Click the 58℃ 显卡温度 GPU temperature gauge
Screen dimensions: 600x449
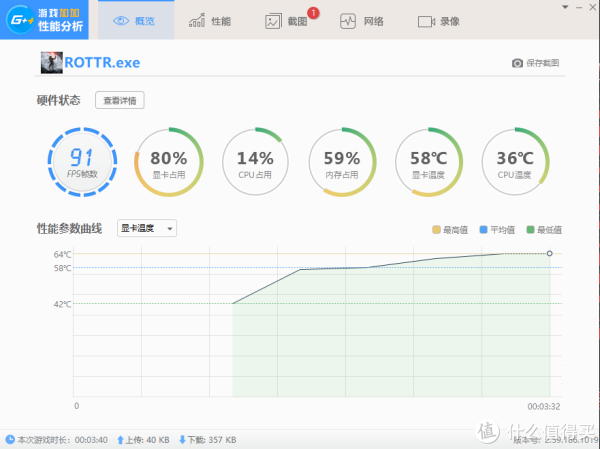point(429,162)
